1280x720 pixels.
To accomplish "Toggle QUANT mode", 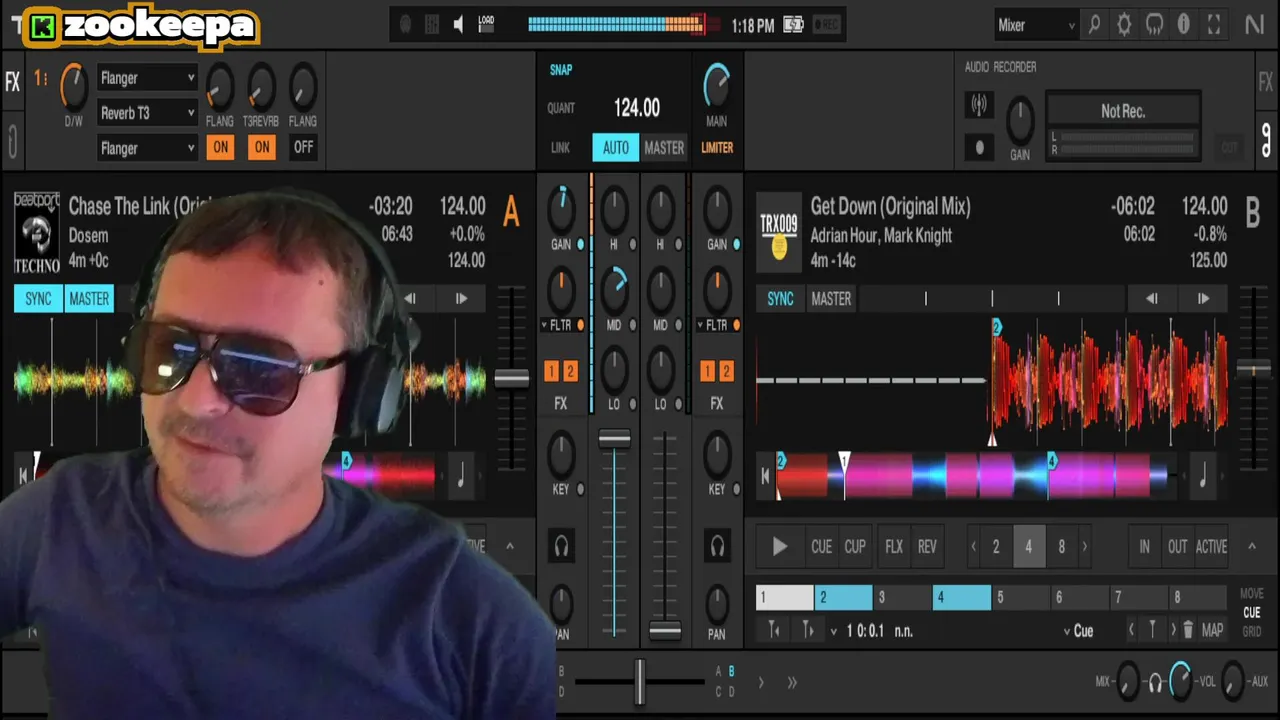I will [561, 108].
